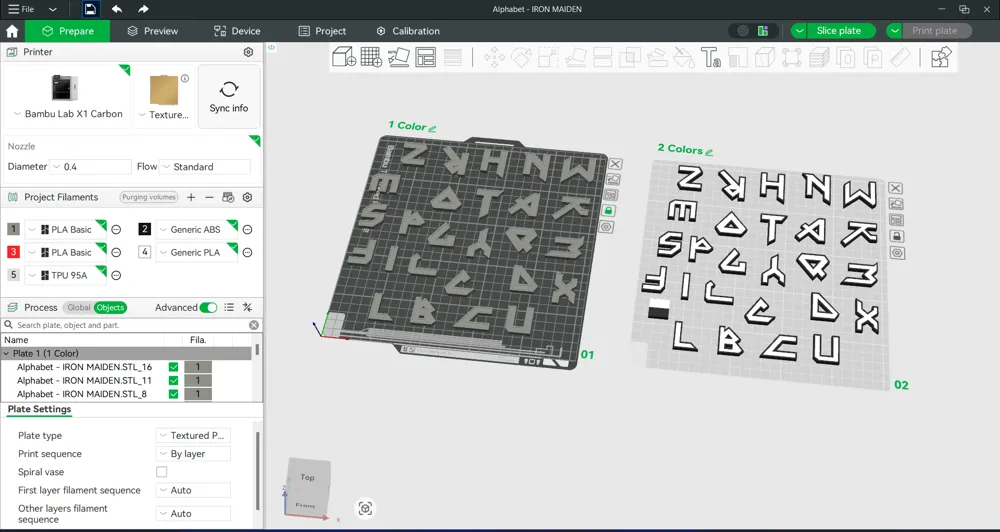
Task: Open filament 2 Generic ABS dropdown
Action: (196, 230)
